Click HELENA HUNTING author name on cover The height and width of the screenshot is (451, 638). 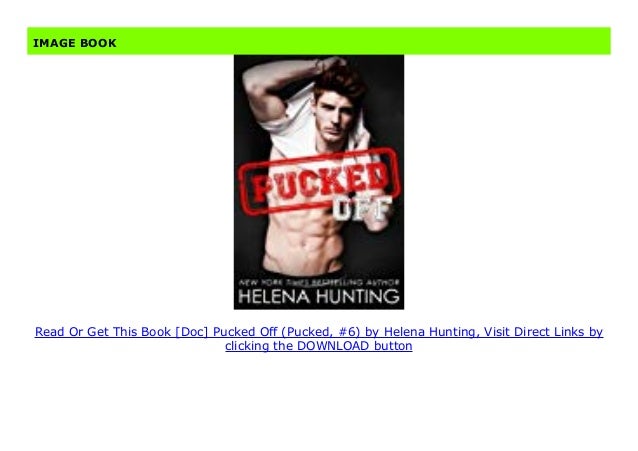pos(319,296)
